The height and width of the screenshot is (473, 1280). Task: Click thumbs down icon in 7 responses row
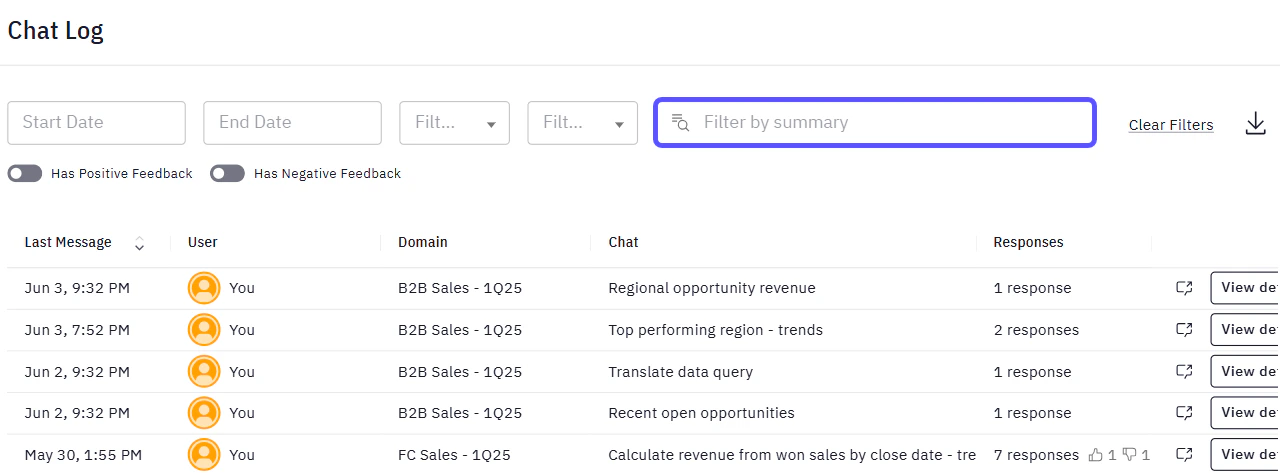tap(1130, 455)
